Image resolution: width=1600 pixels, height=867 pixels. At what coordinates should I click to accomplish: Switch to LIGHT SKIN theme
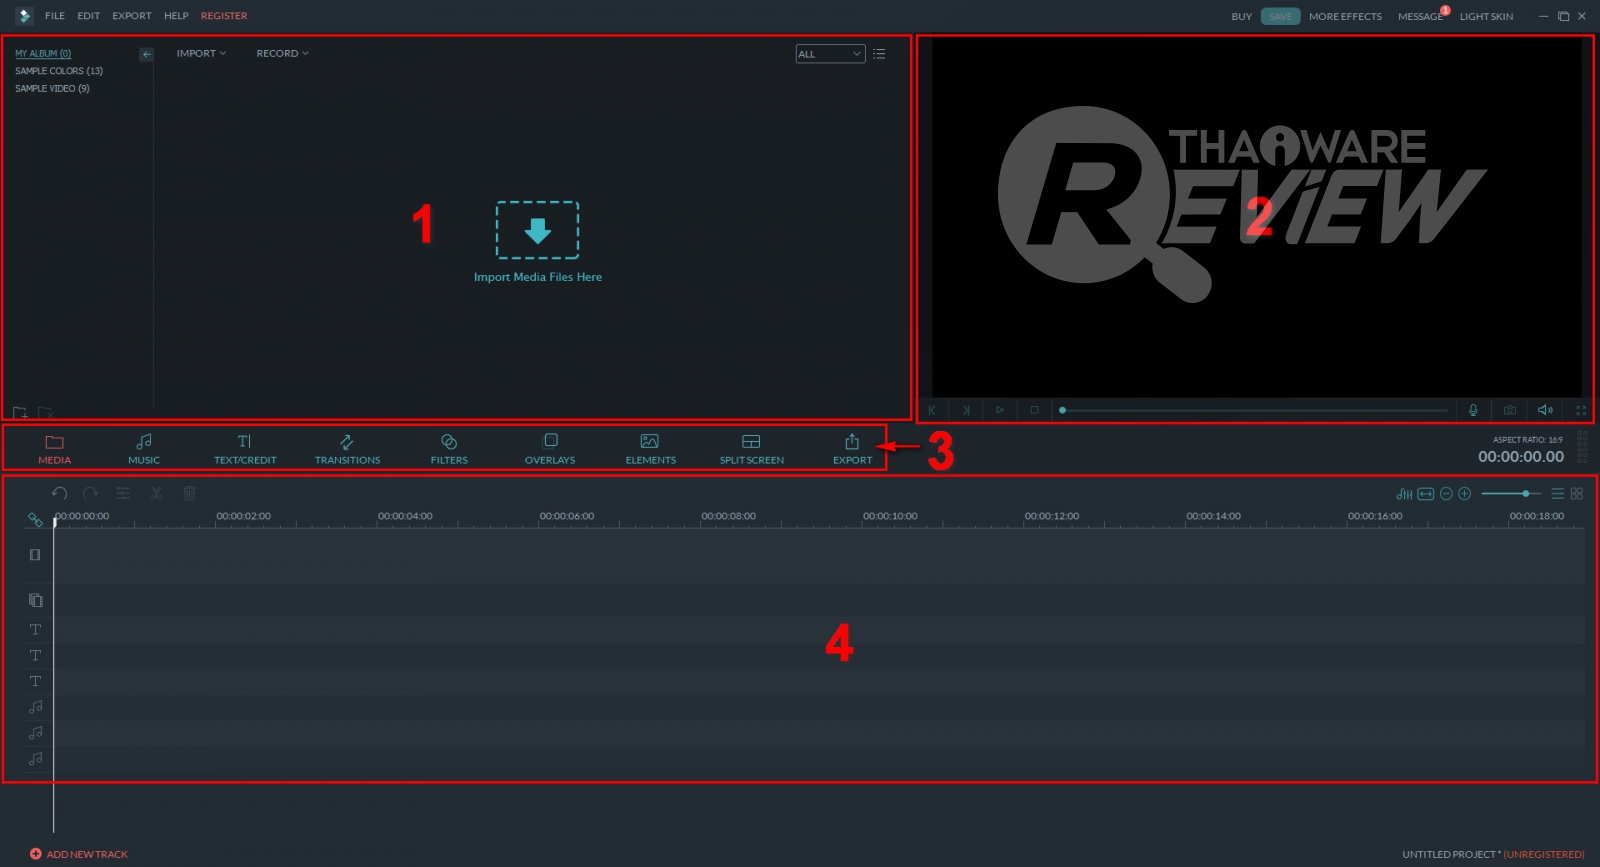(1486, 17)
